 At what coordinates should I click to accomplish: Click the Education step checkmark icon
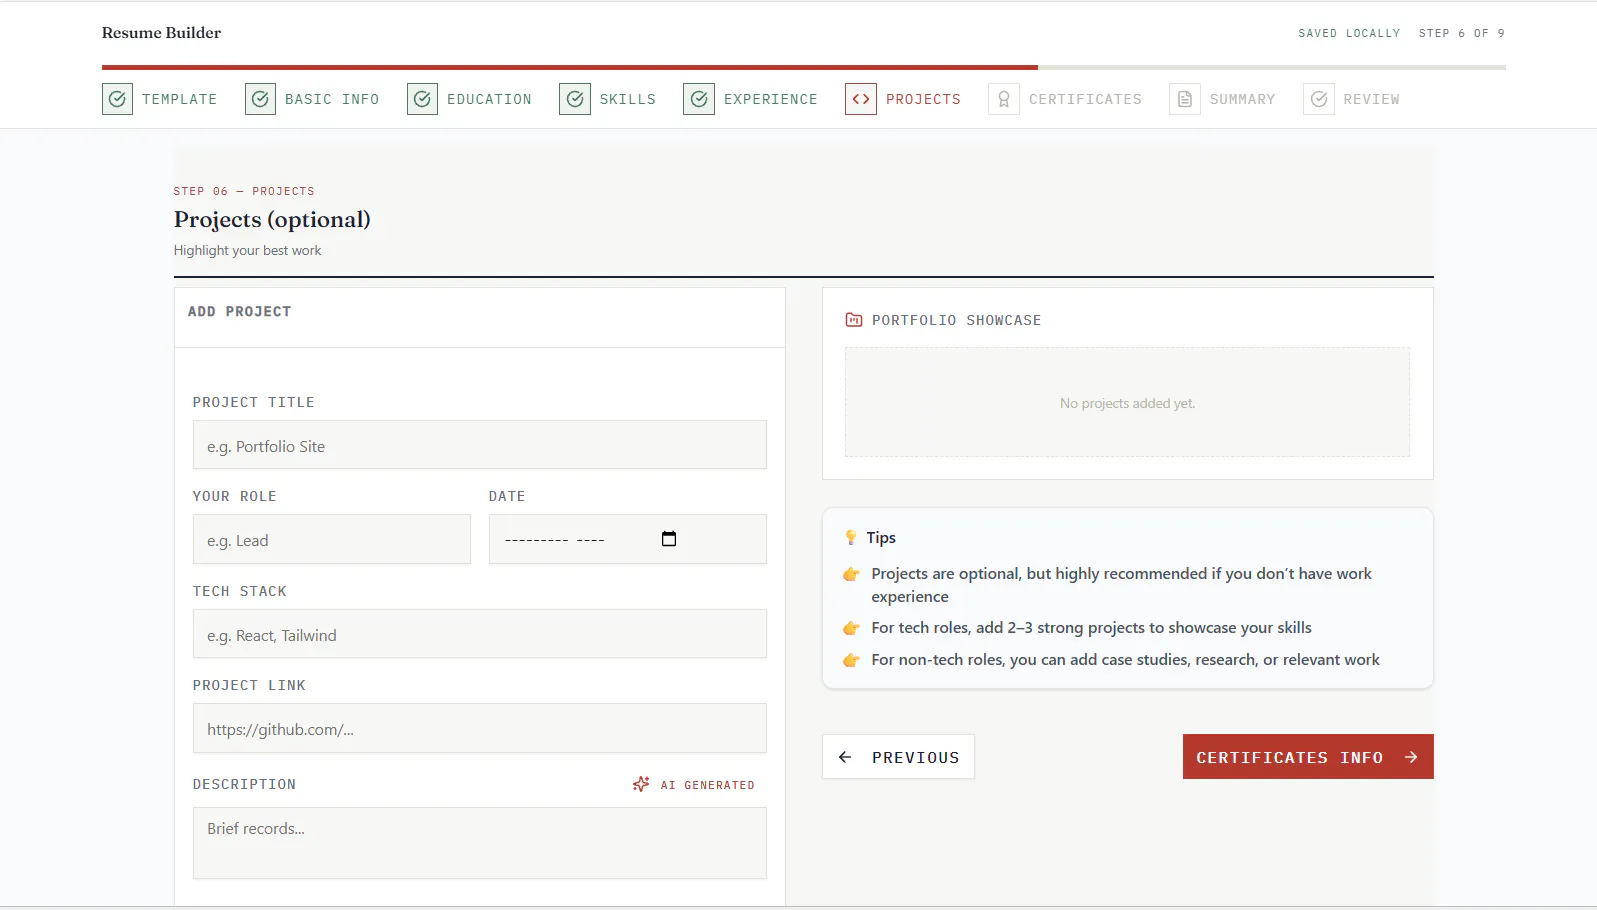click(x=422, y=99)
